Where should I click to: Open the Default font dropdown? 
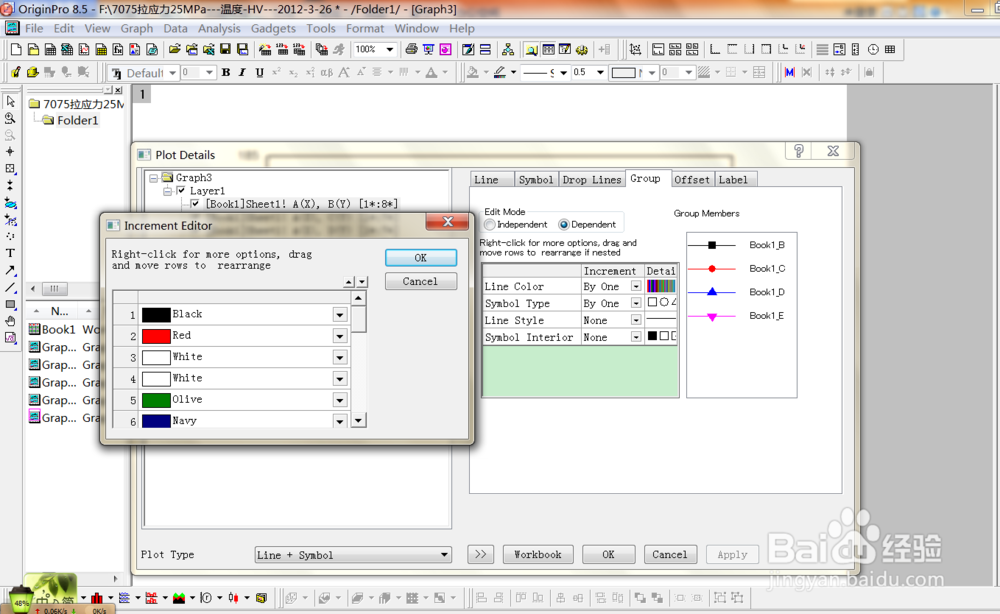tap(172, 73)
